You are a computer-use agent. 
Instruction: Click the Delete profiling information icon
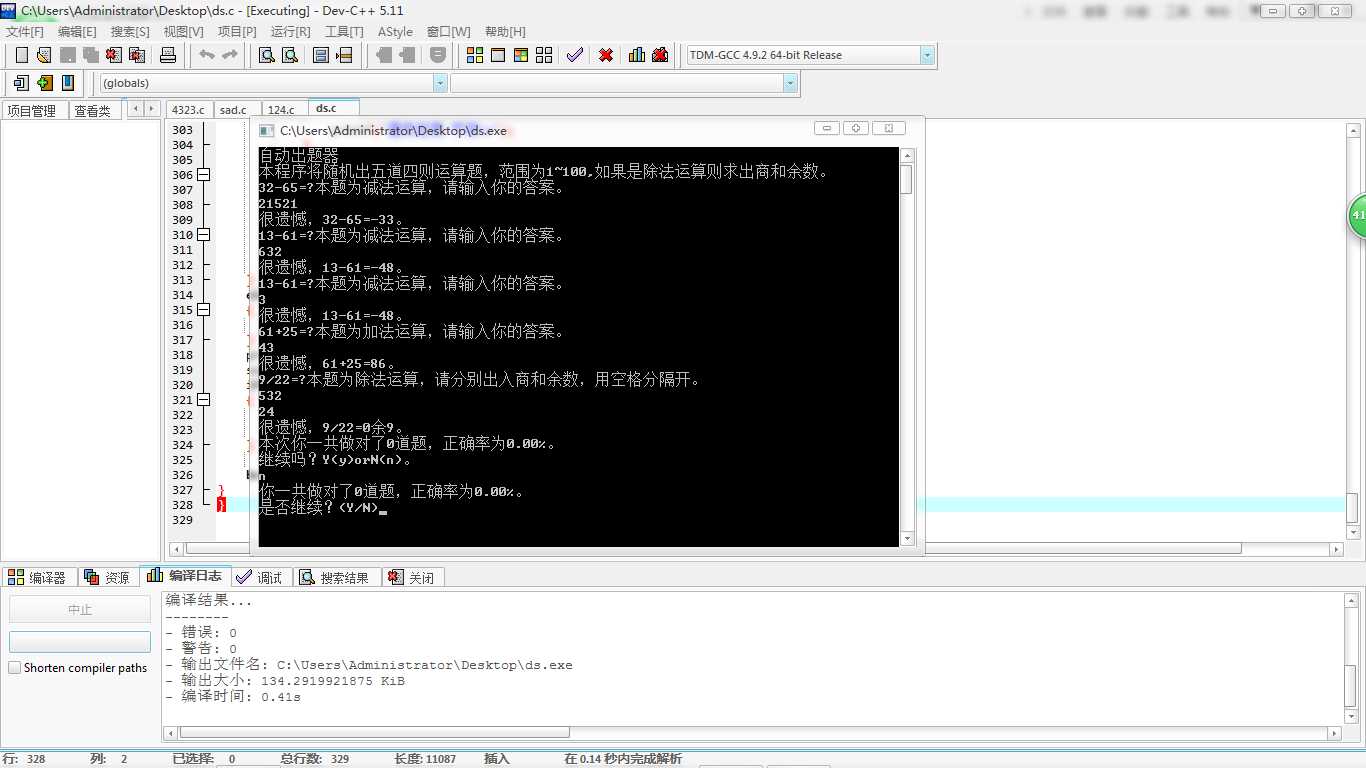tap(660, 55)
